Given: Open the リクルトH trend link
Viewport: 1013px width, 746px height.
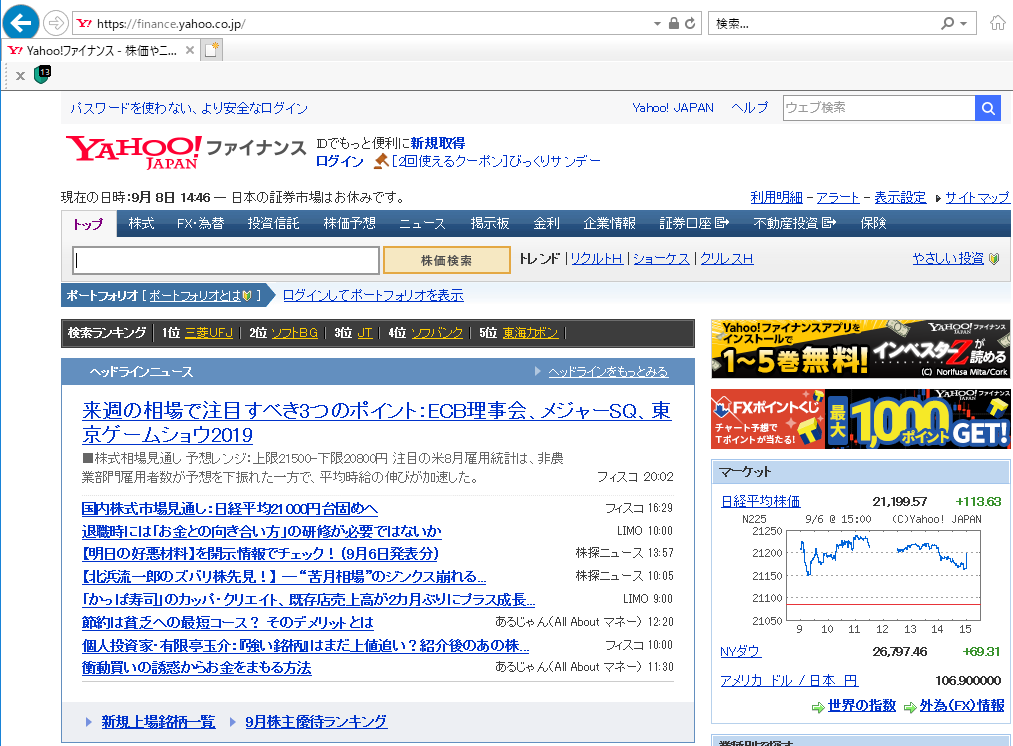Looking at the screenshot, I should (x=596, y=259).
